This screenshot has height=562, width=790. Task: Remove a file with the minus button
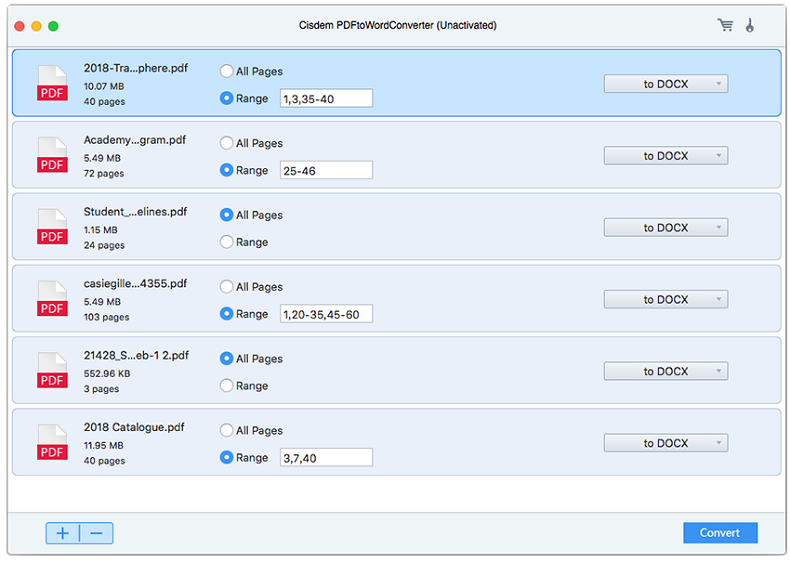[96, 533]
